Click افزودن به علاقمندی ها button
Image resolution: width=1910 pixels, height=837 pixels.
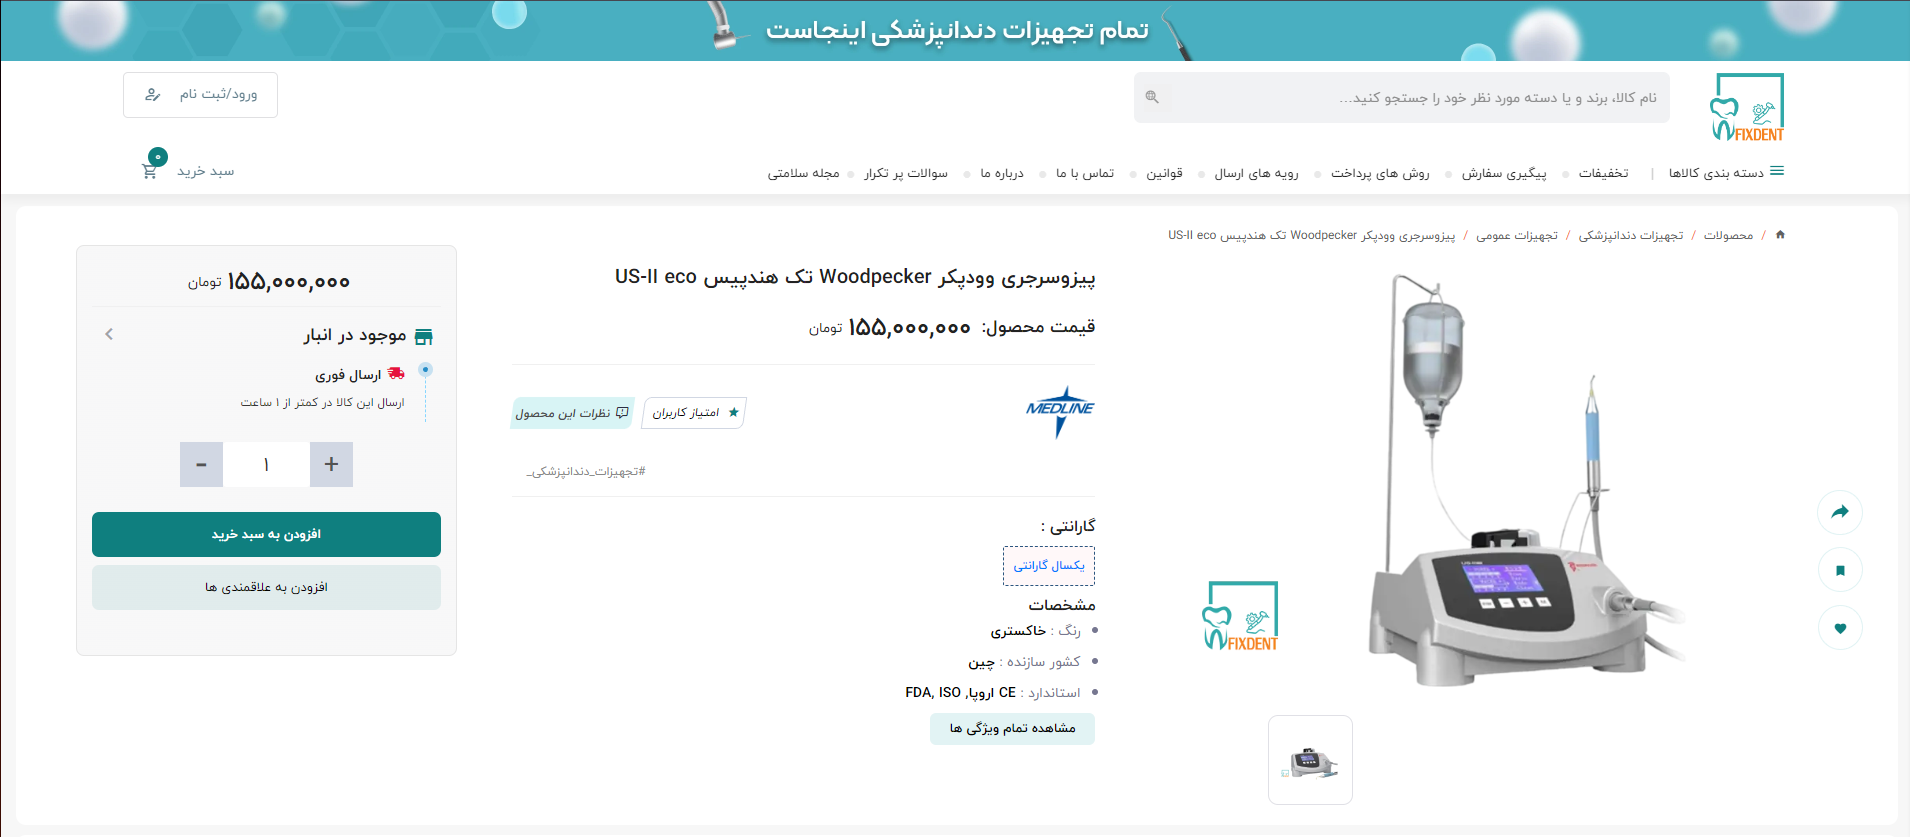(x=266, y=587)
